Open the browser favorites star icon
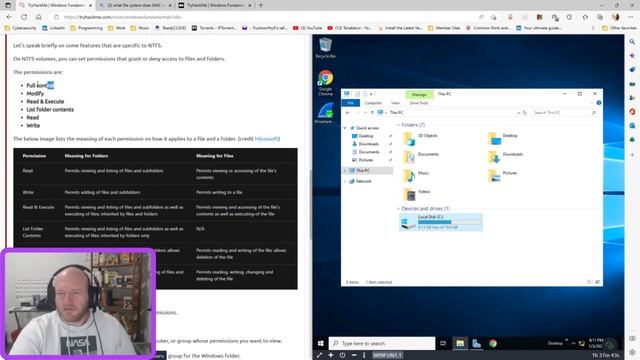Viewport: 640px width, 360px height. [585, 17]
